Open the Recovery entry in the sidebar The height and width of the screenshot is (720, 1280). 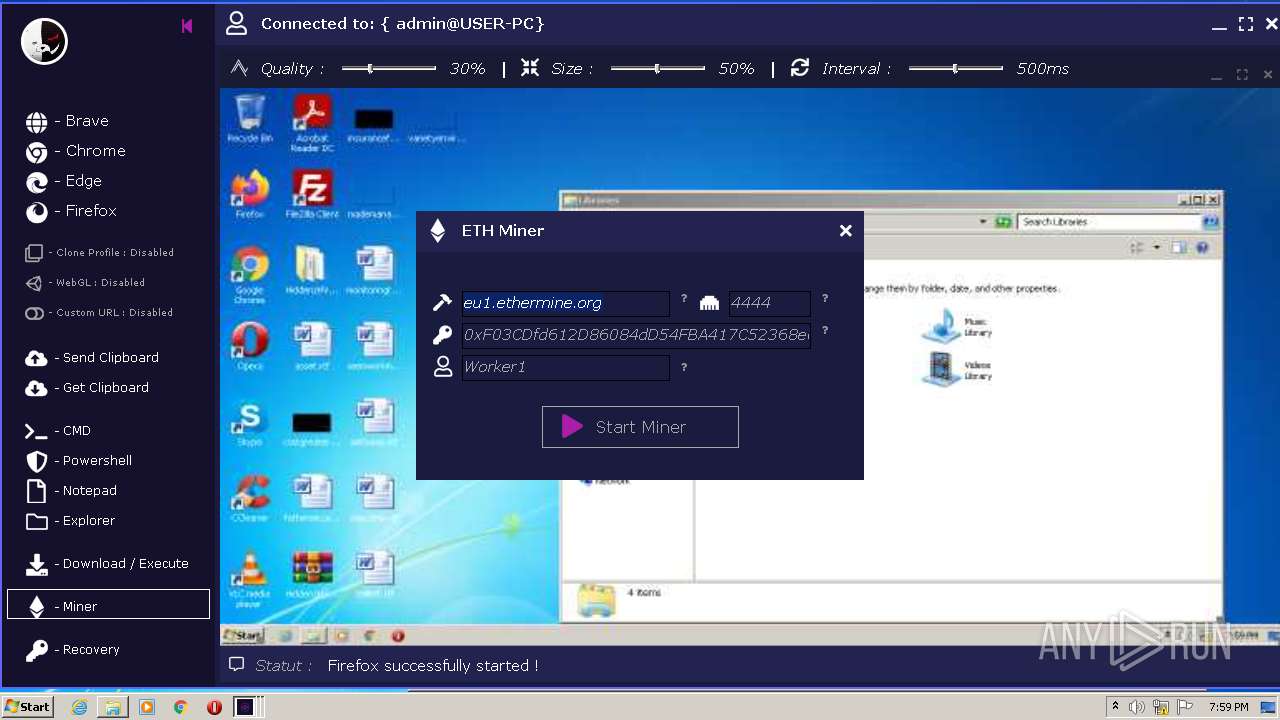73,650
